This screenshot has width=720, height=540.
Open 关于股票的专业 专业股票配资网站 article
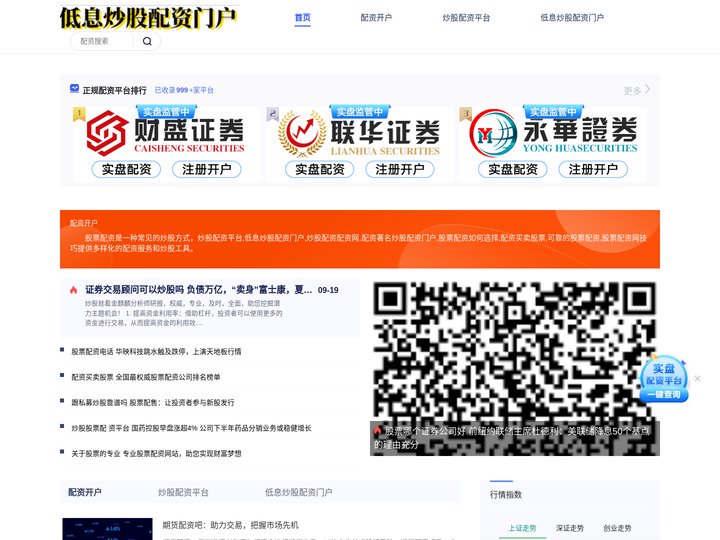pos(156,454)
